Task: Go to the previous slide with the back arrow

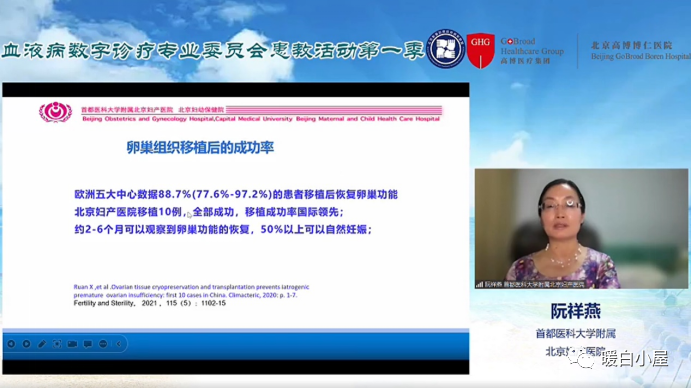Action: point(11,344)
